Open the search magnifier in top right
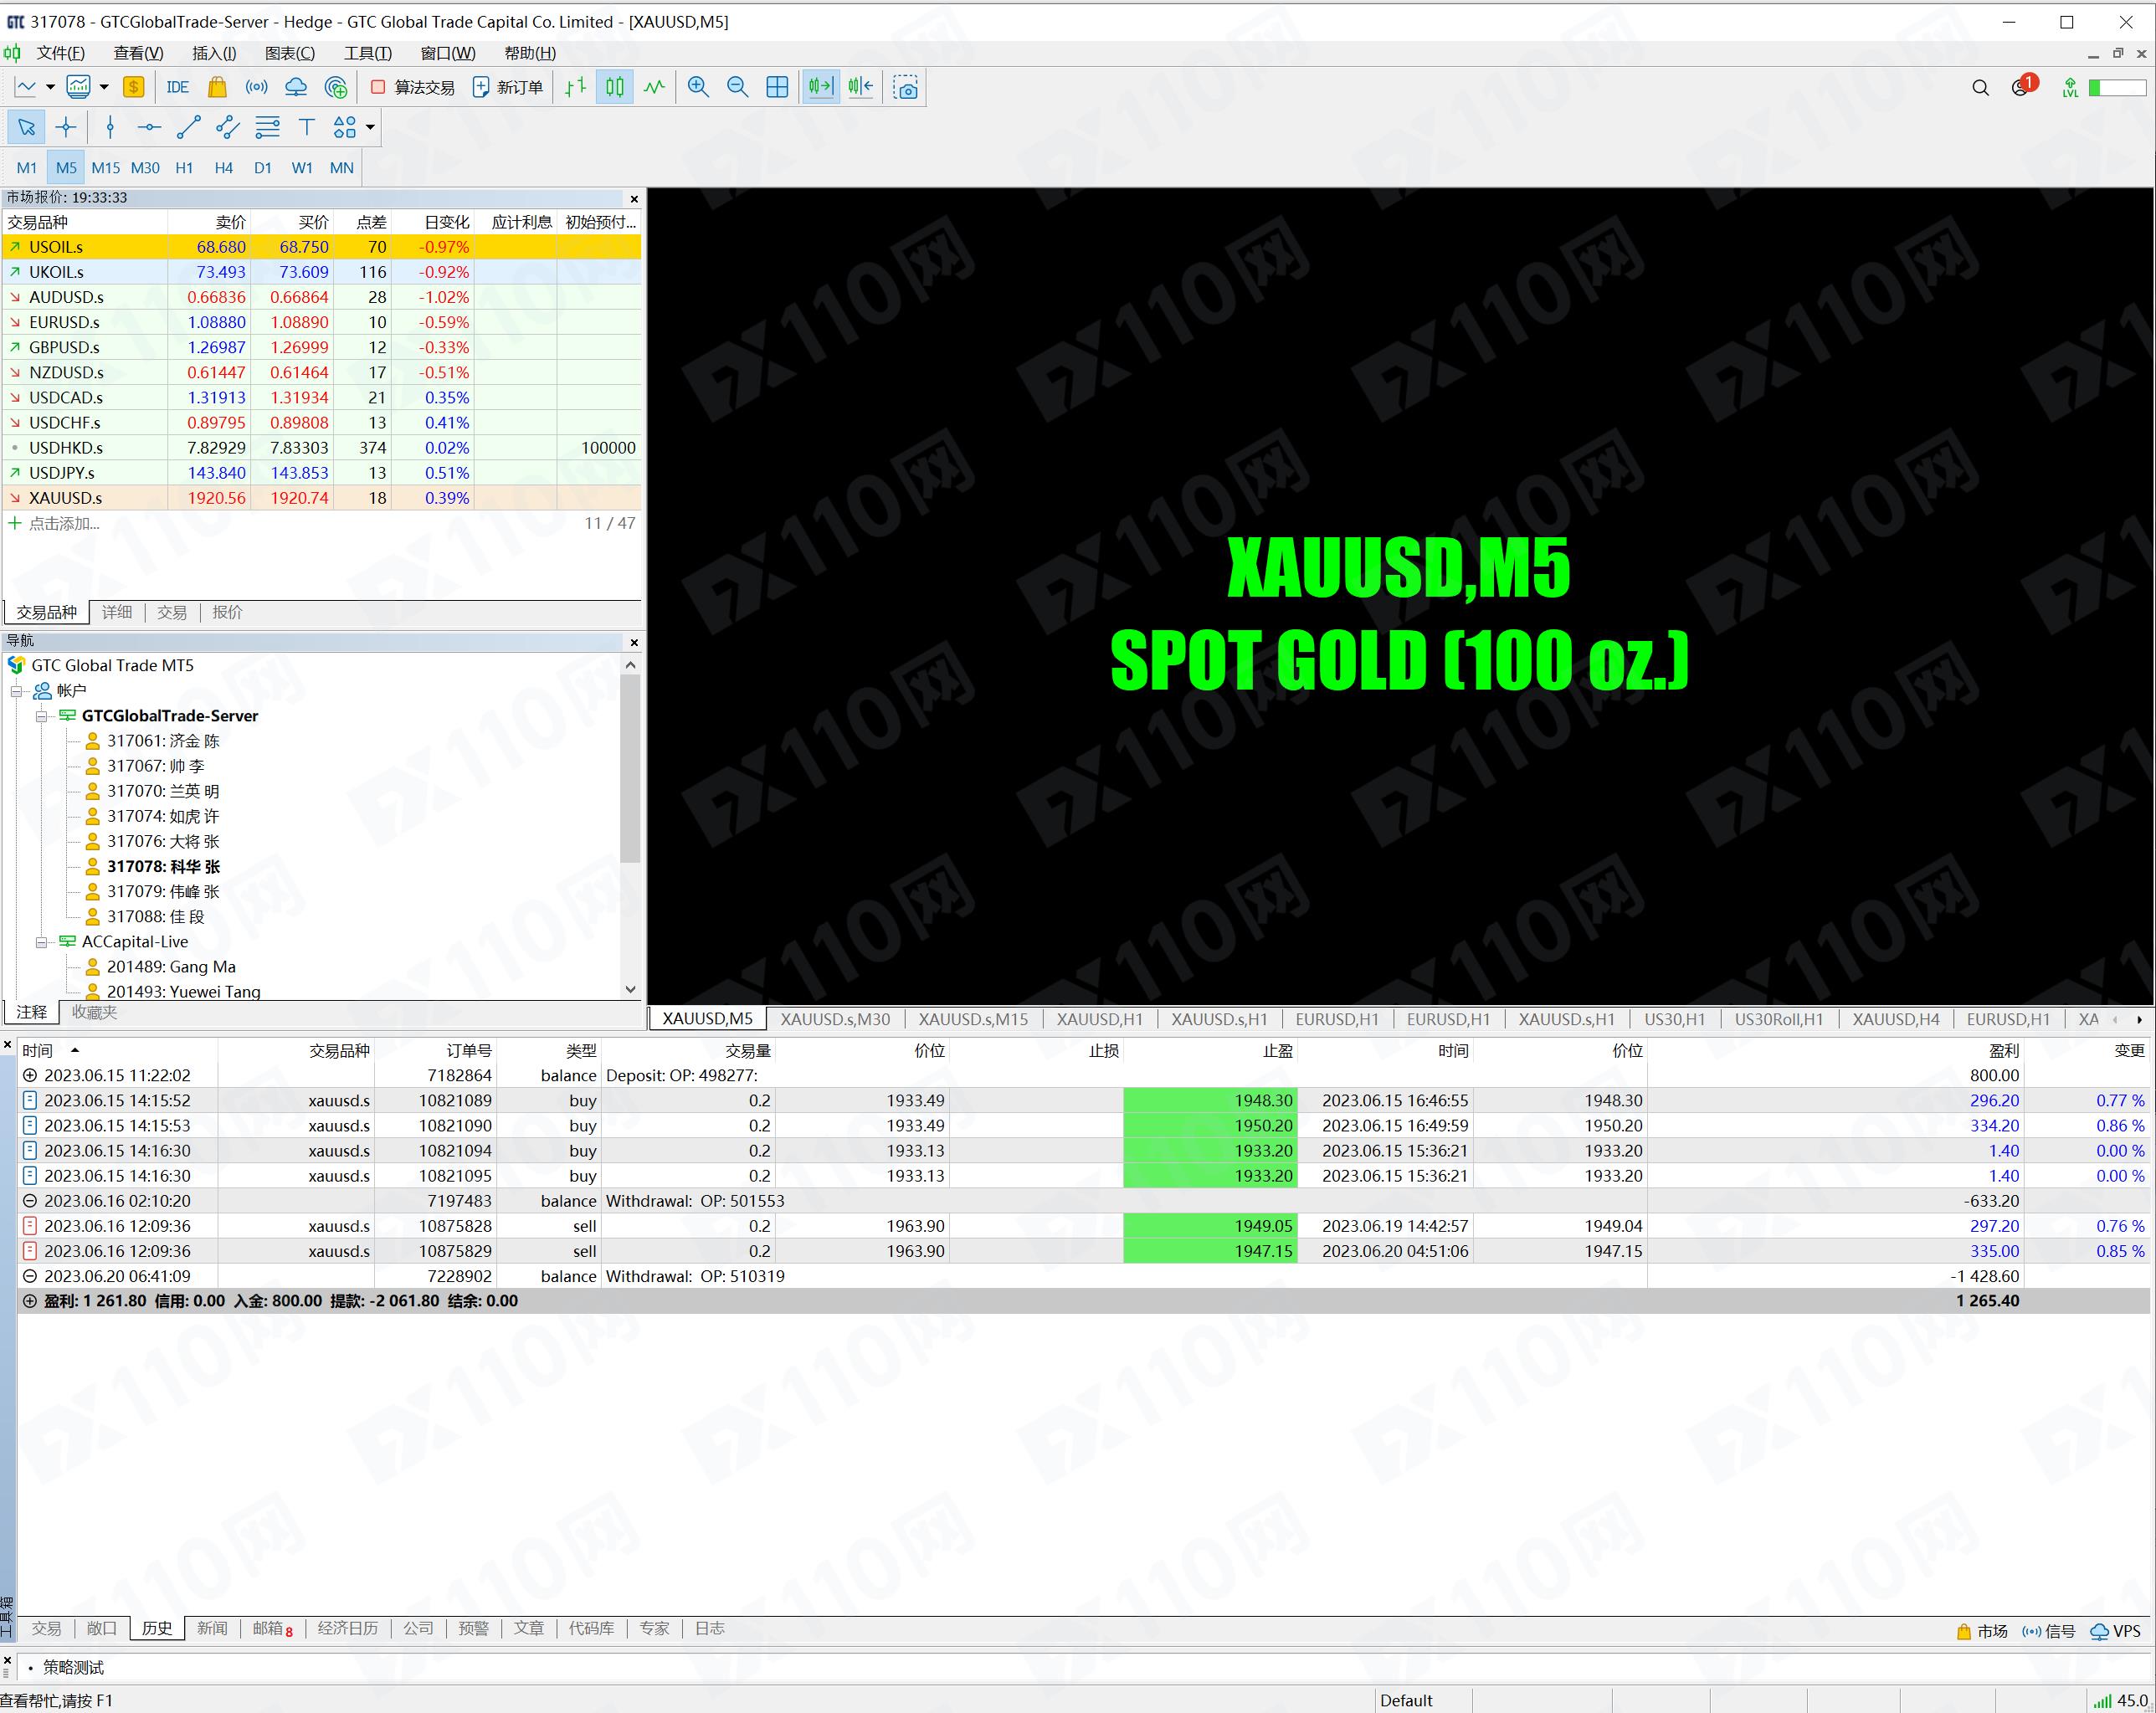The image size is (2156, 1713). pyautogui.click(x=1980, y=87)
